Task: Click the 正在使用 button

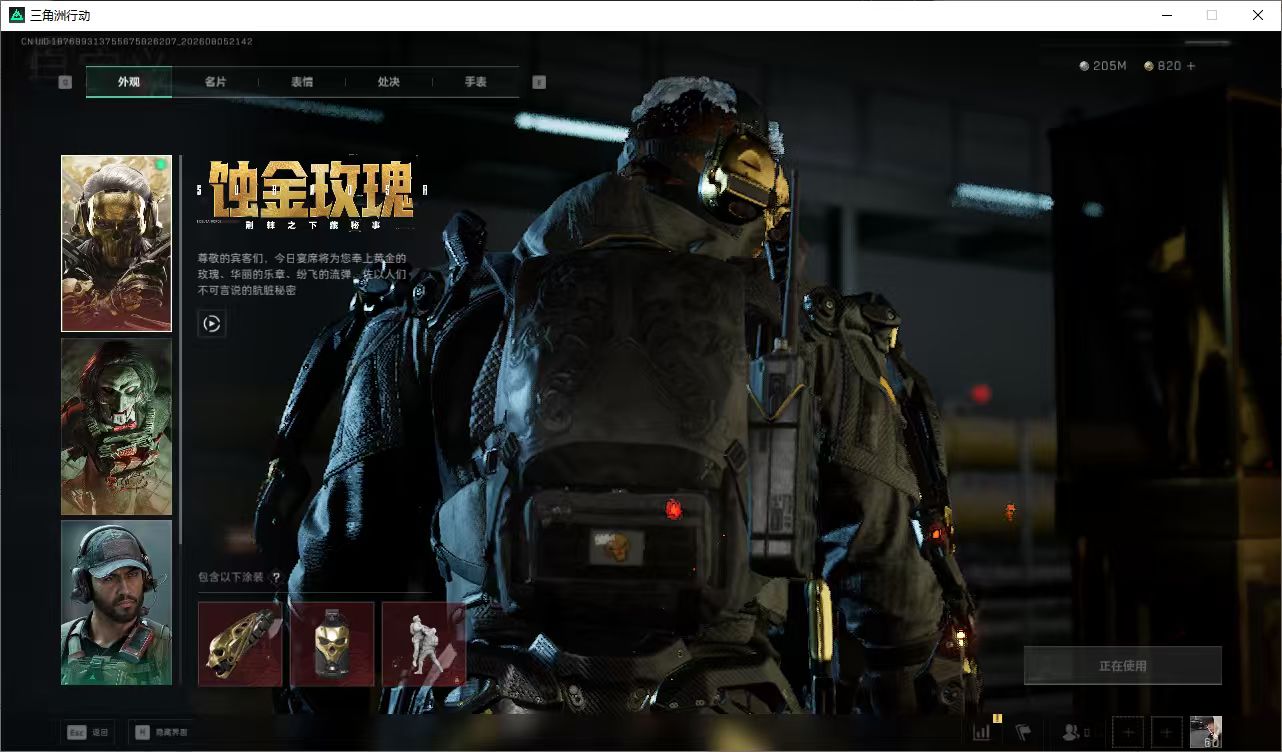Action: (1123, 665)
